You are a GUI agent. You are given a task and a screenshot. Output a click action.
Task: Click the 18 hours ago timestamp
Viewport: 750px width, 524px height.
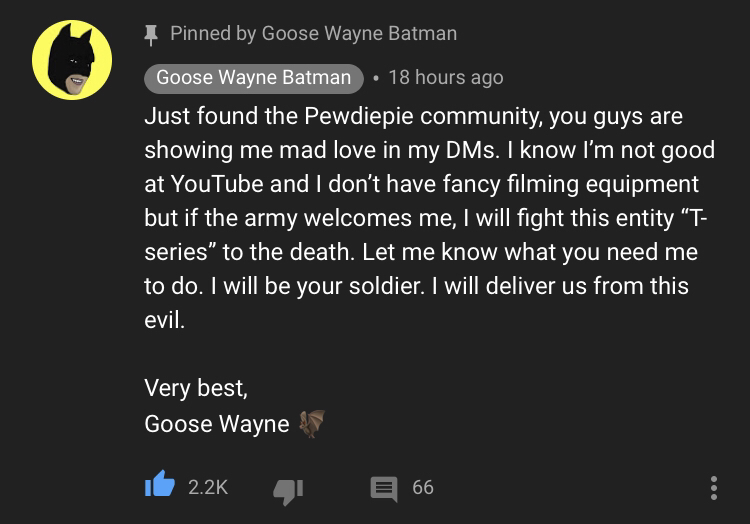tap(446, 77)
